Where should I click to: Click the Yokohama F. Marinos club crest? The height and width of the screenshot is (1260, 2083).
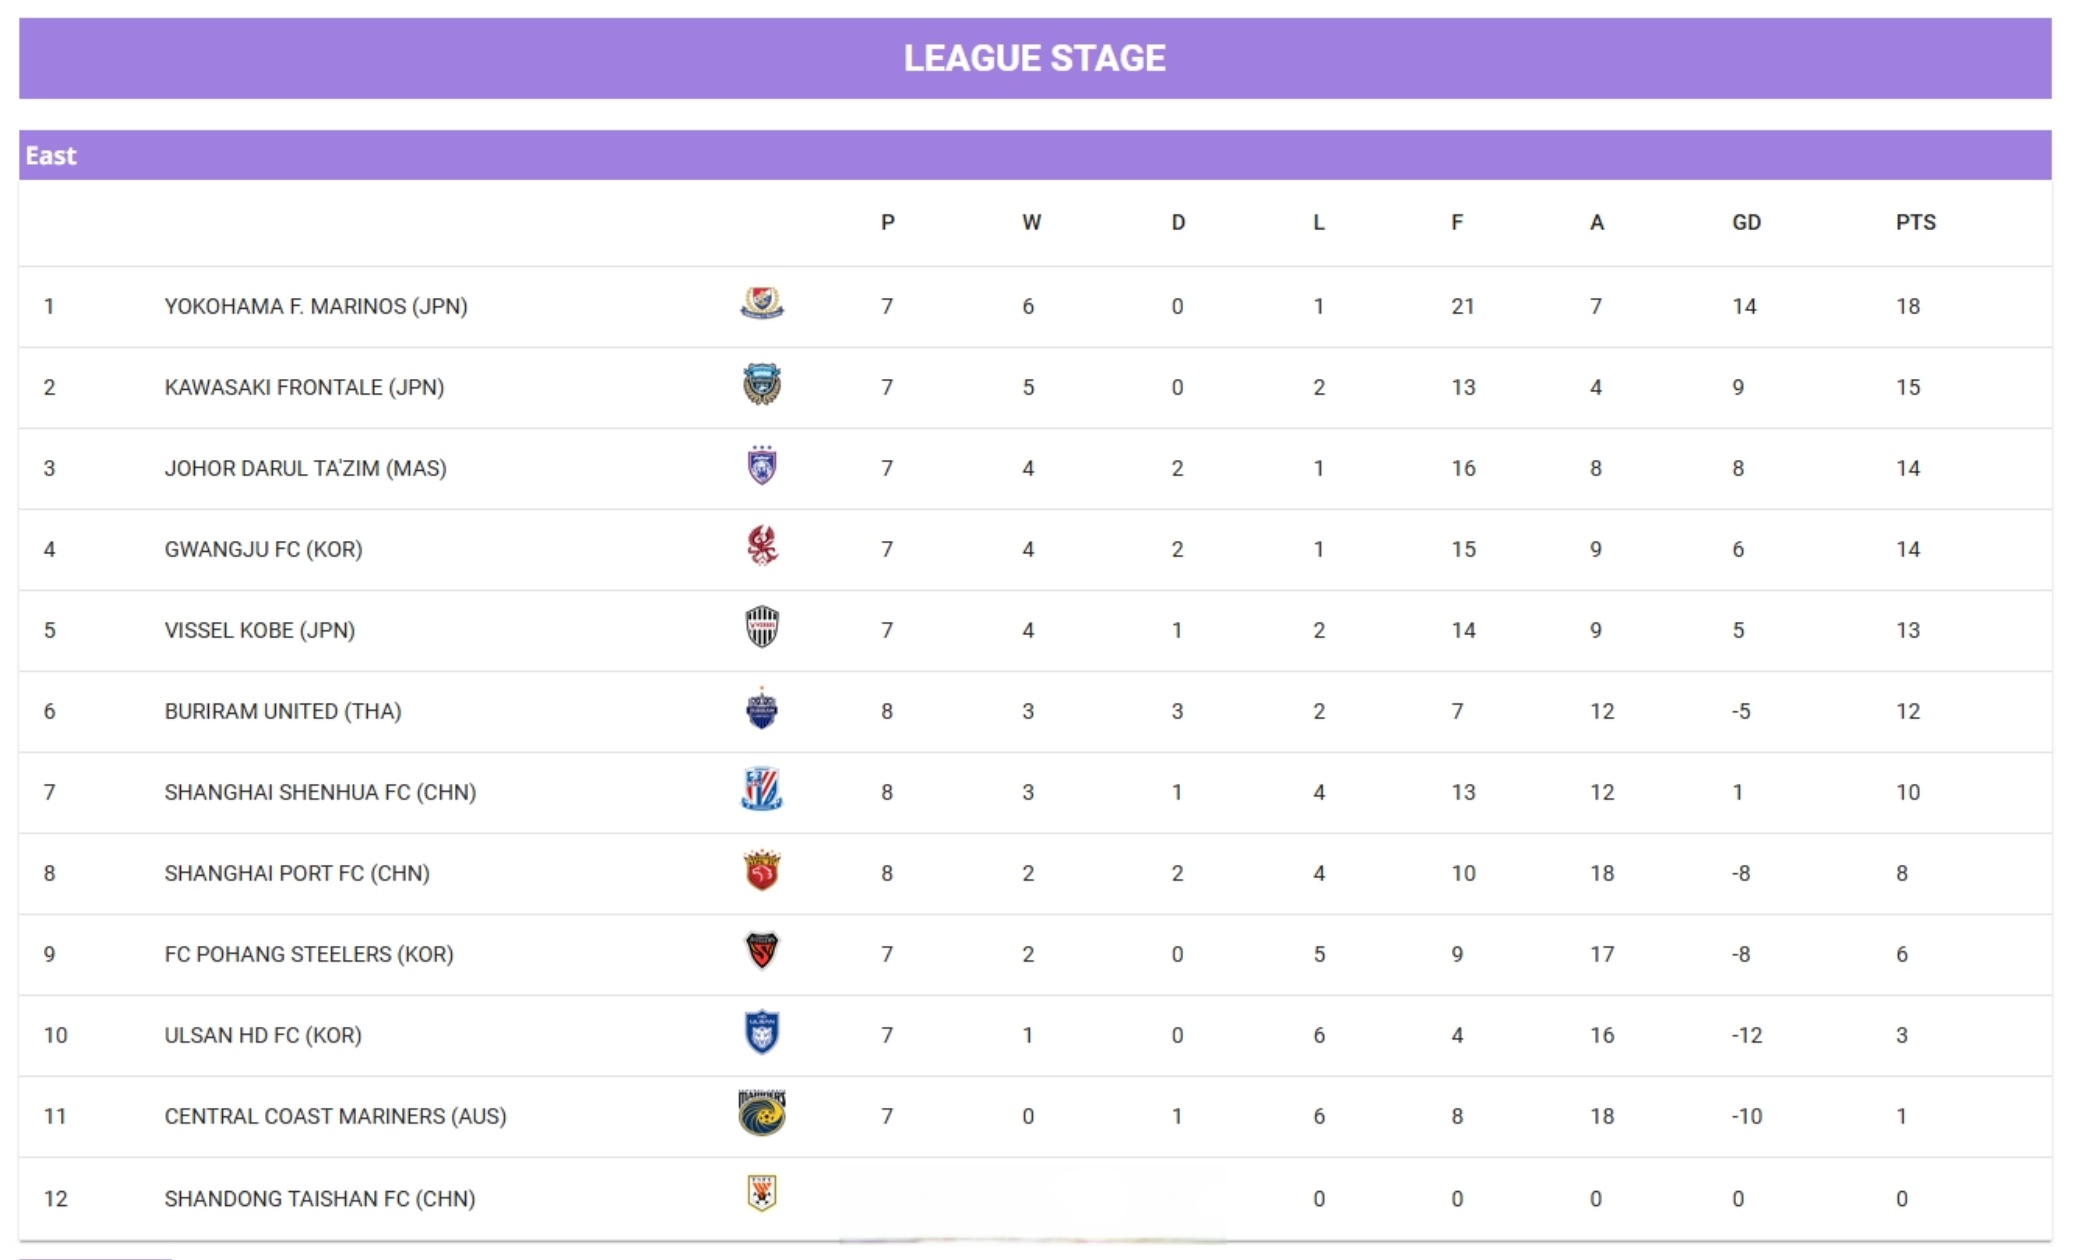(762, 303)
